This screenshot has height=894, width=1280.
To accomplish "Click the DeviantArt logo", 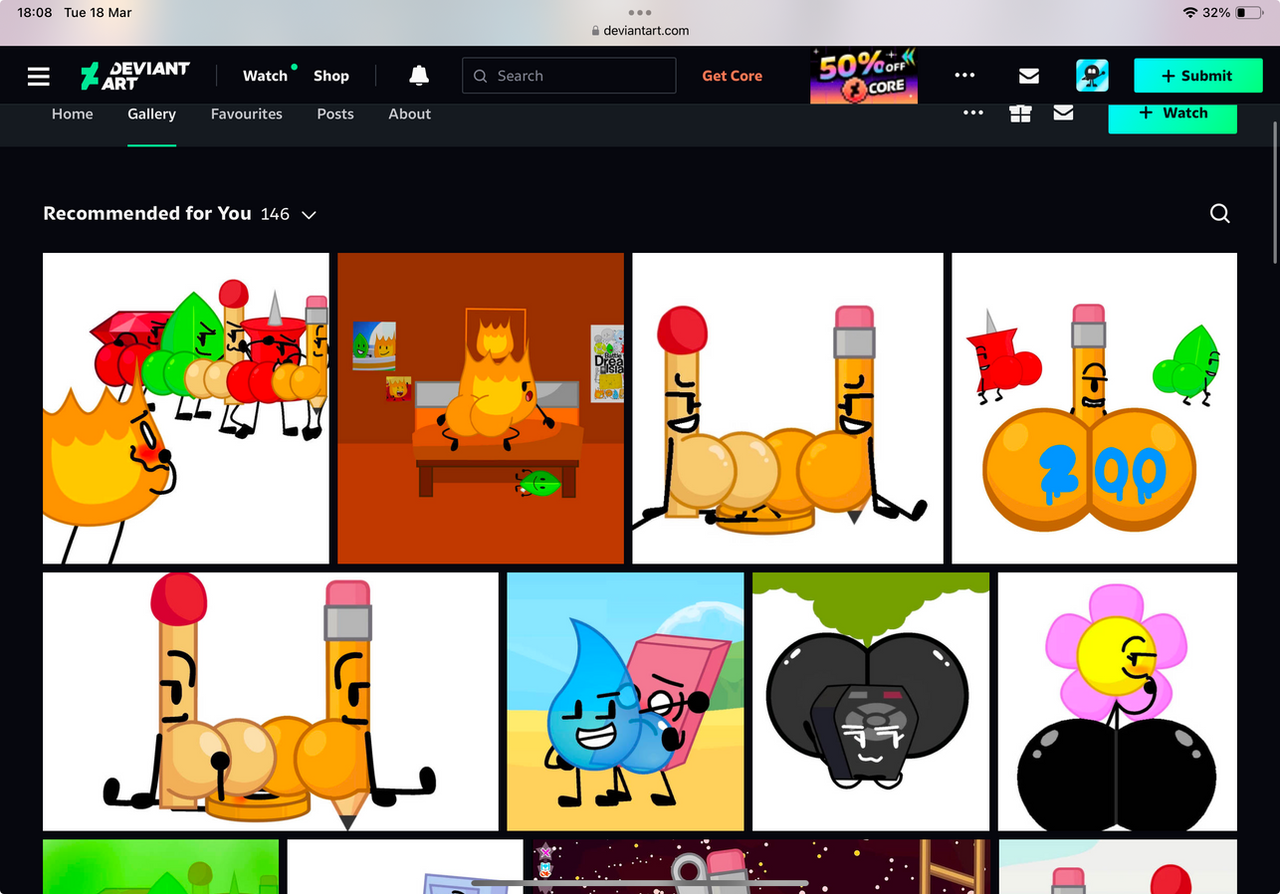I will pos(135,76).
